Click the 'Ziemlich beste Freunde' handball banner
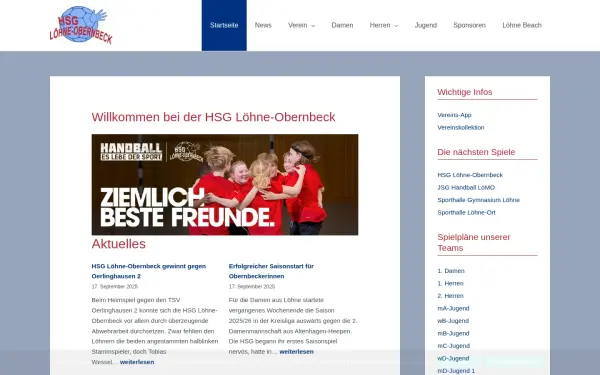The height and width of the screenshot is (375, 600). (225, 184)
